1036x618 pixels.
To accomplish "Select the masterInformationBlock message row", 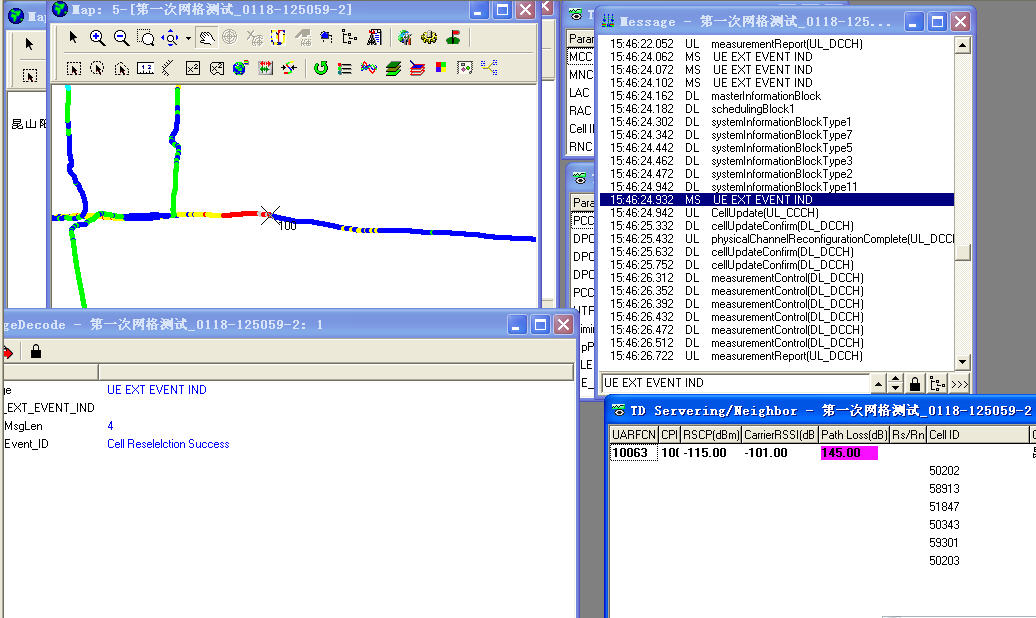I will pos(776,96).
